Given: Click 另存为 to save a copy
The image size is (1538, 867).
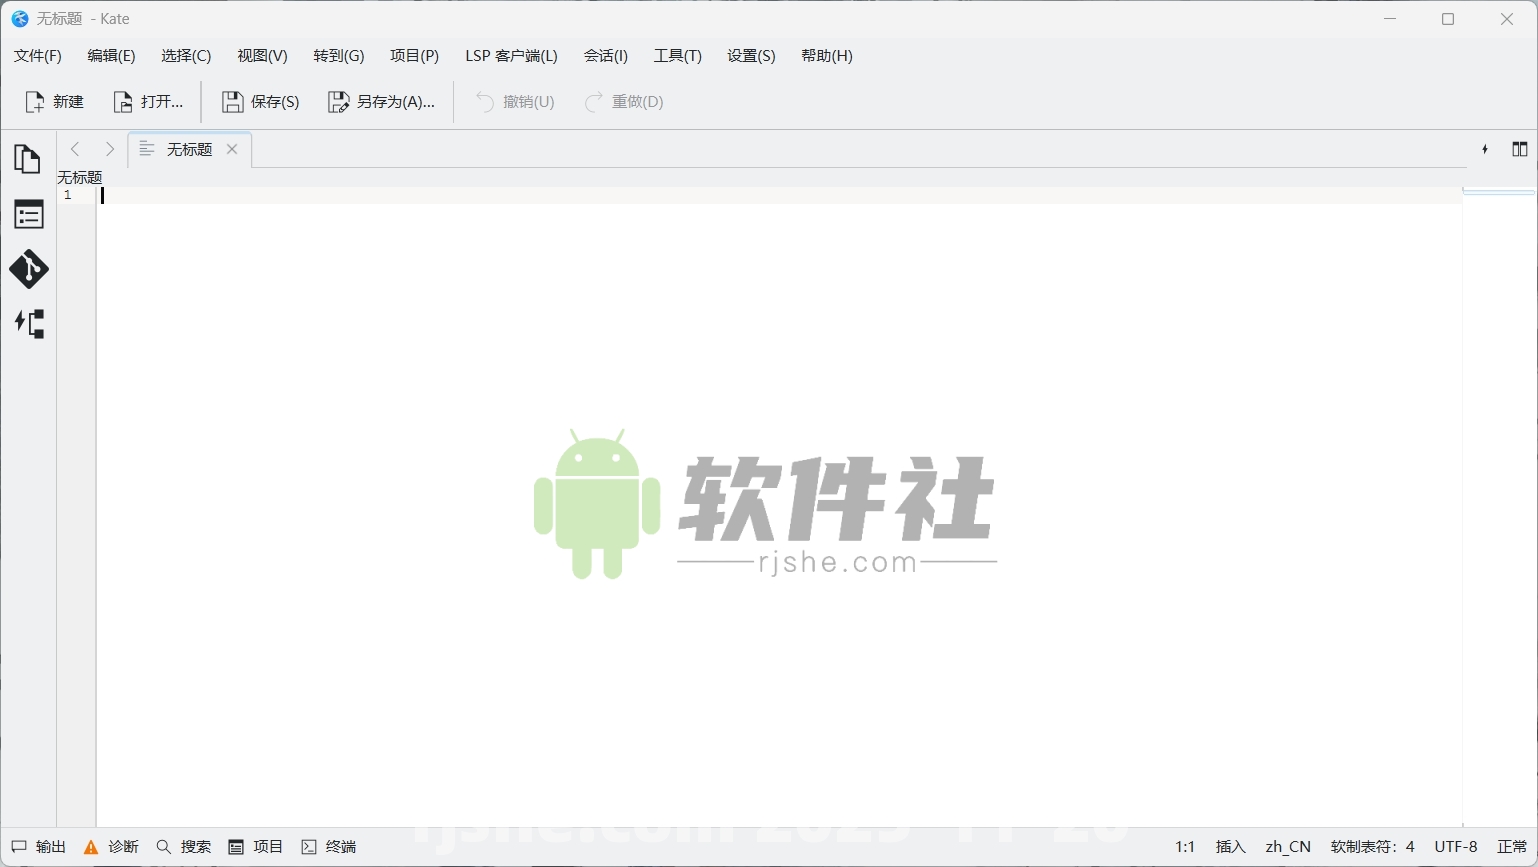Looking at the screenshot, I should 382,101.
